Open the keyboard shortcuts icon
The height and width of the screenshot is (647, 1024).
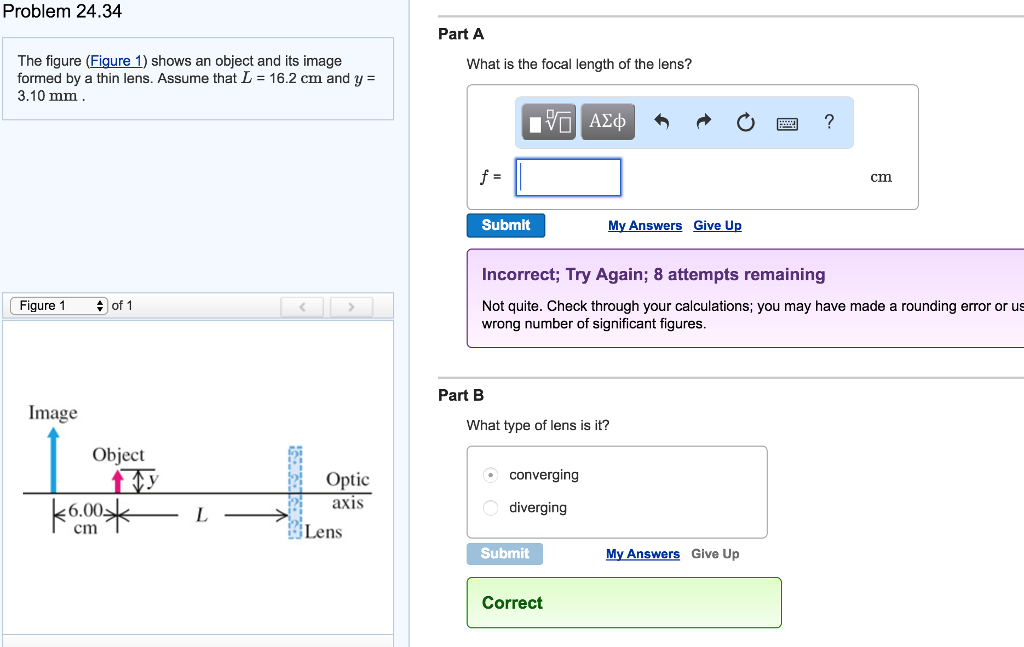click(x=787, y=123)
